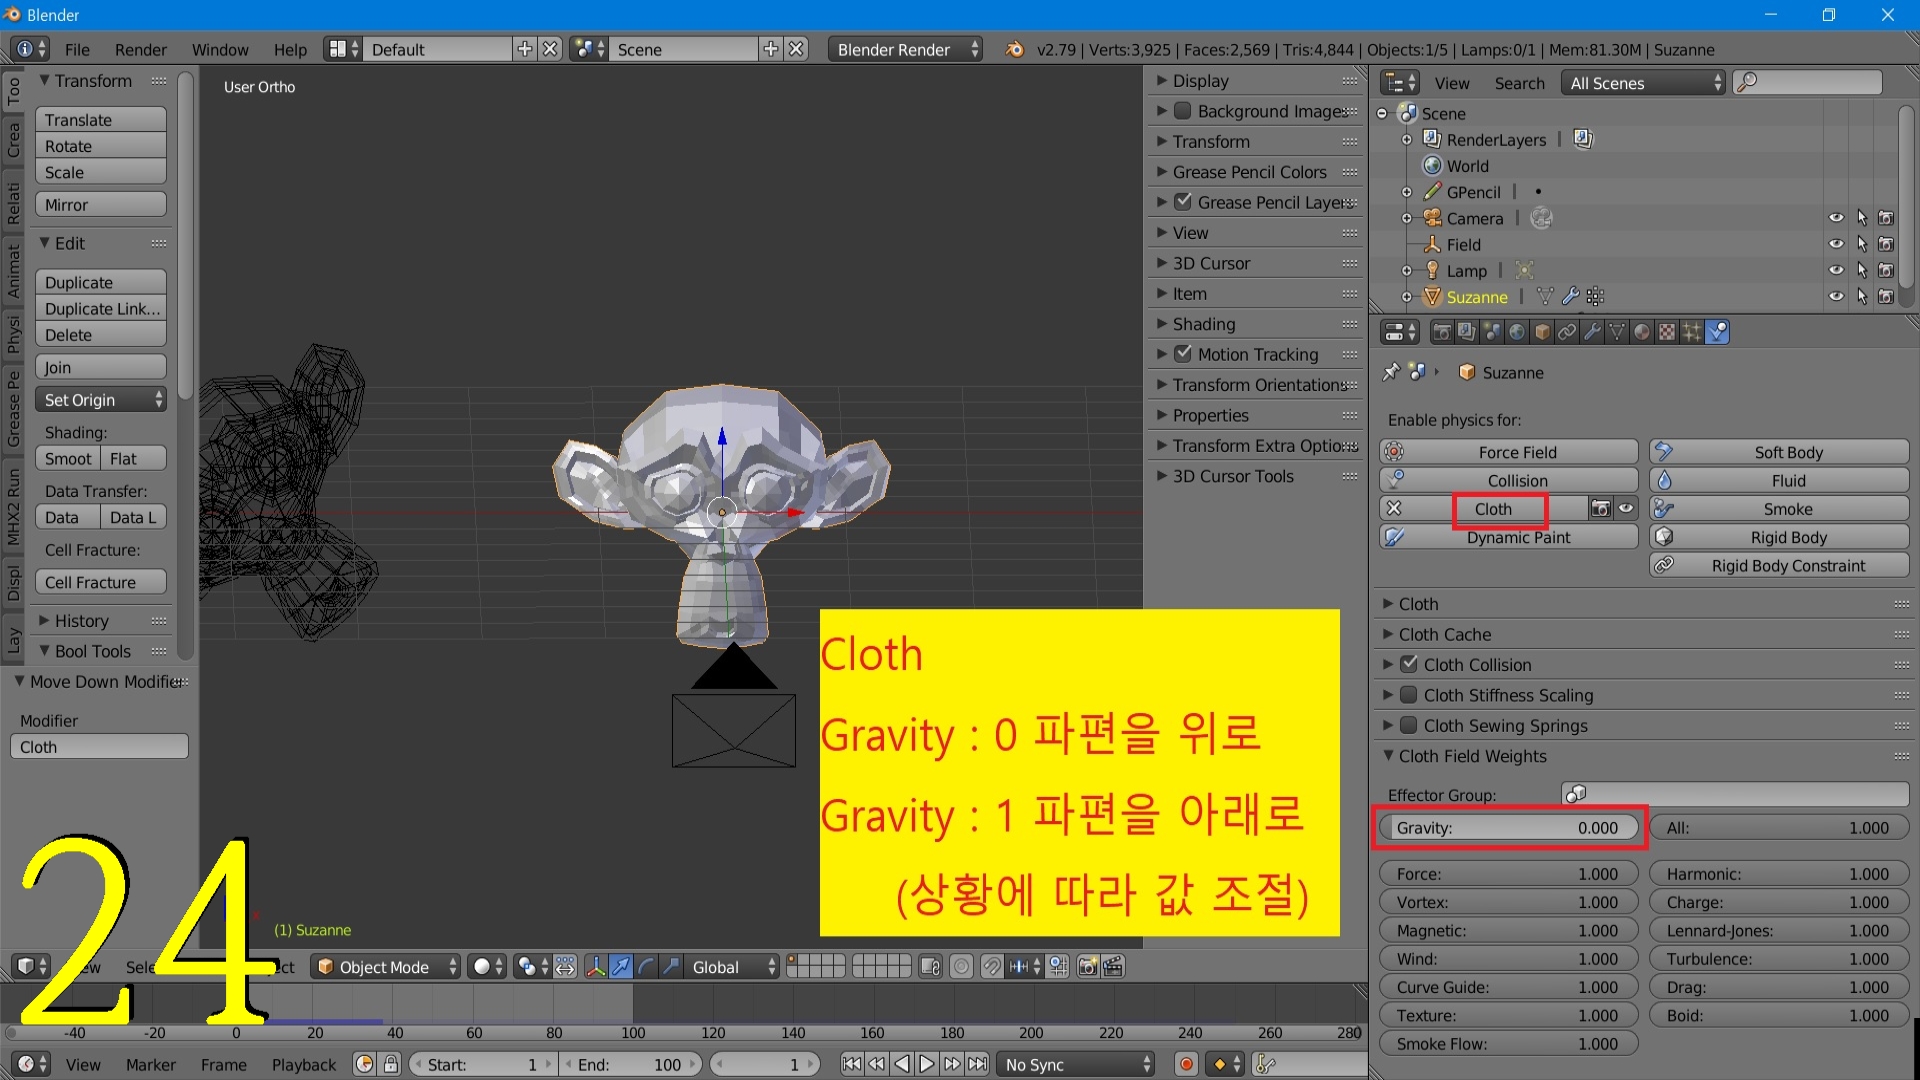
Task: Open the Render Layers properties tab
Action: click(x=1467, y=332)
